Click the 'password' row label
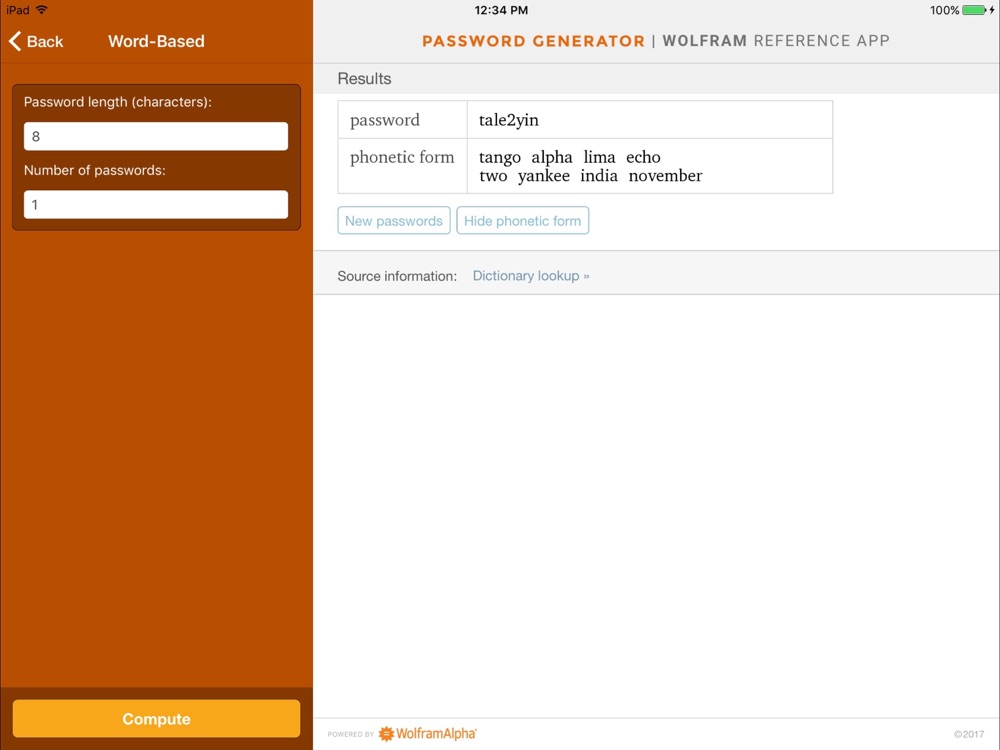The width and height of the screenshot is (1000, 750). pyautogui.click(x=385, y=120)
